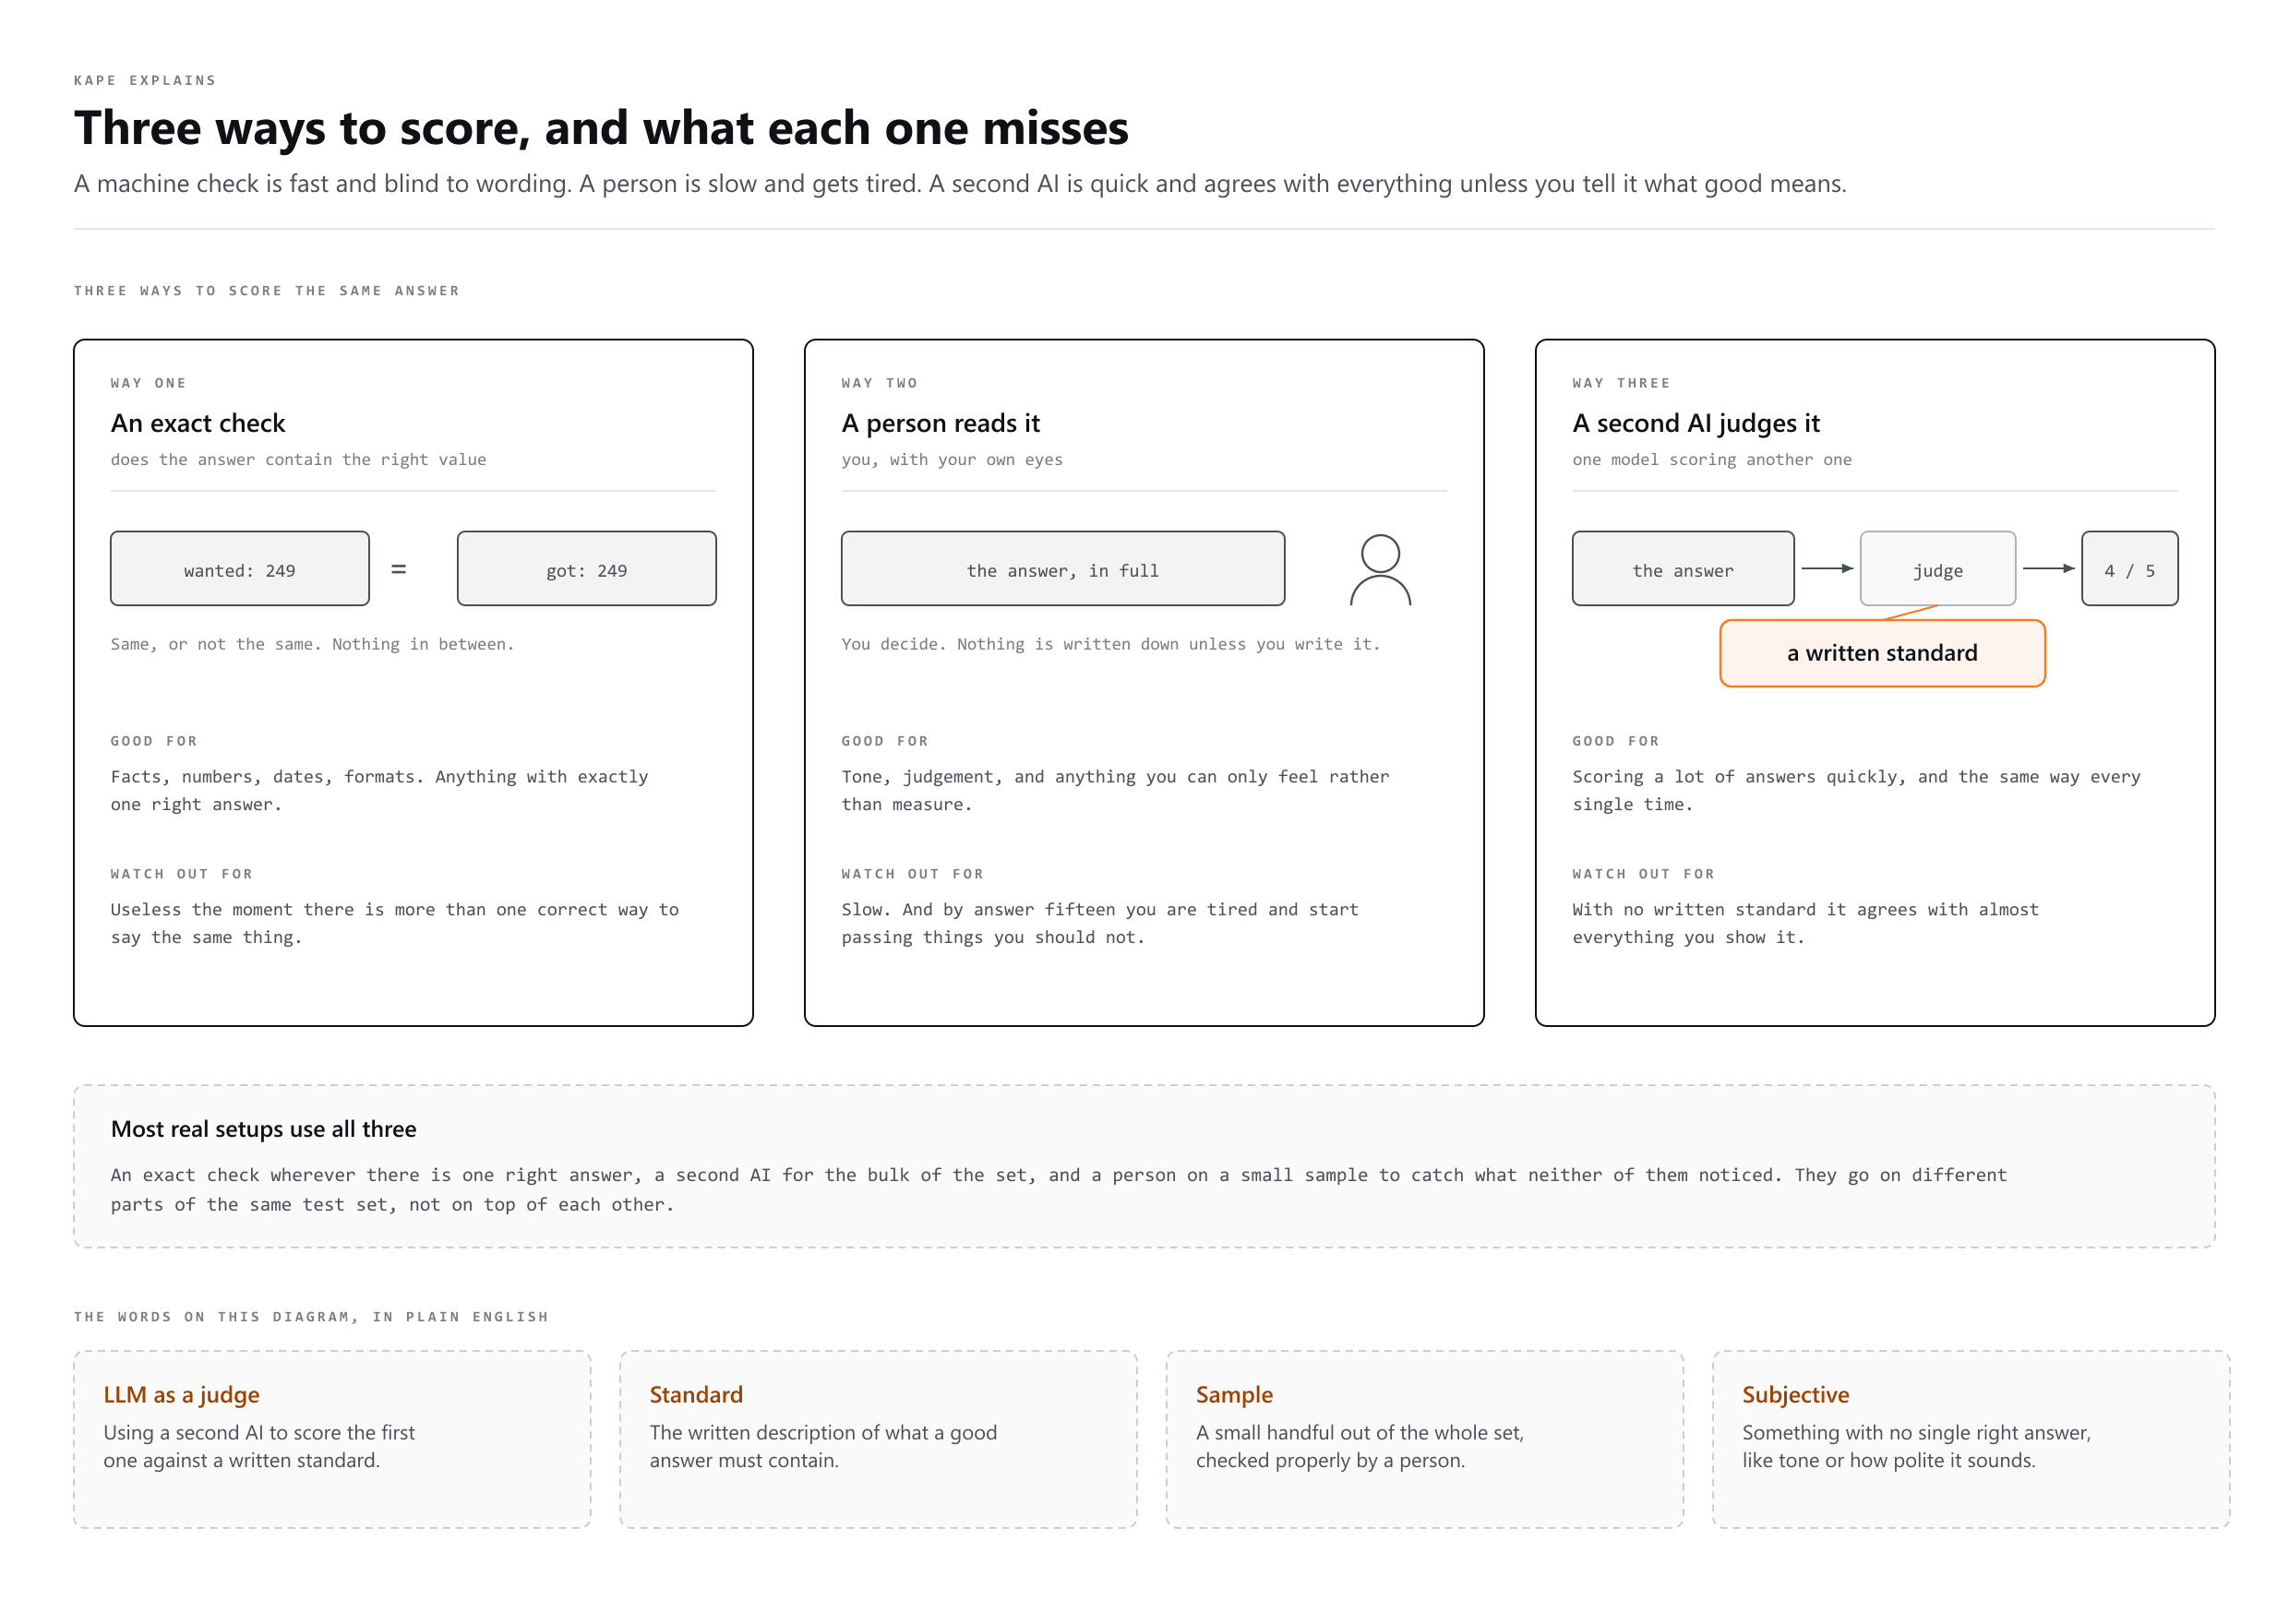Click the 'An exact check' card heading
This screenshot has height=1624, width=2289.
198,423
